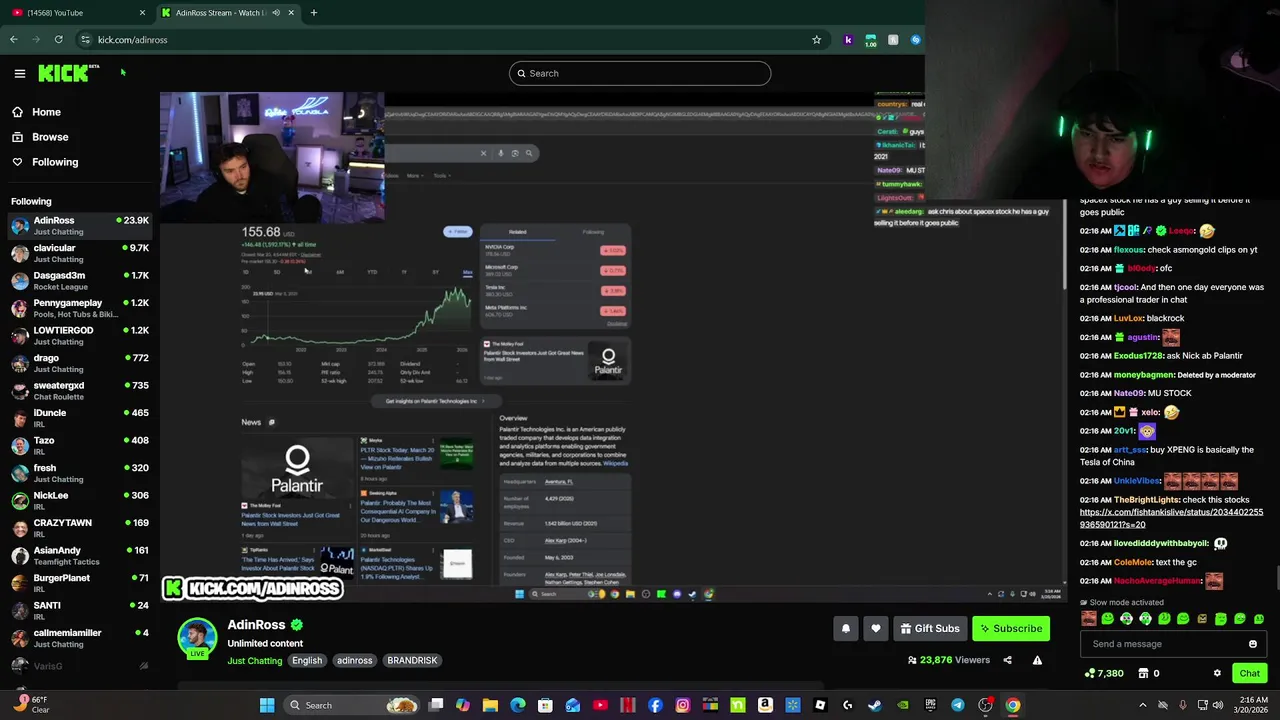Open the clavicular channel in Following list
The width and height of the screenshot is (1280, 720).
tap(80, 253)
